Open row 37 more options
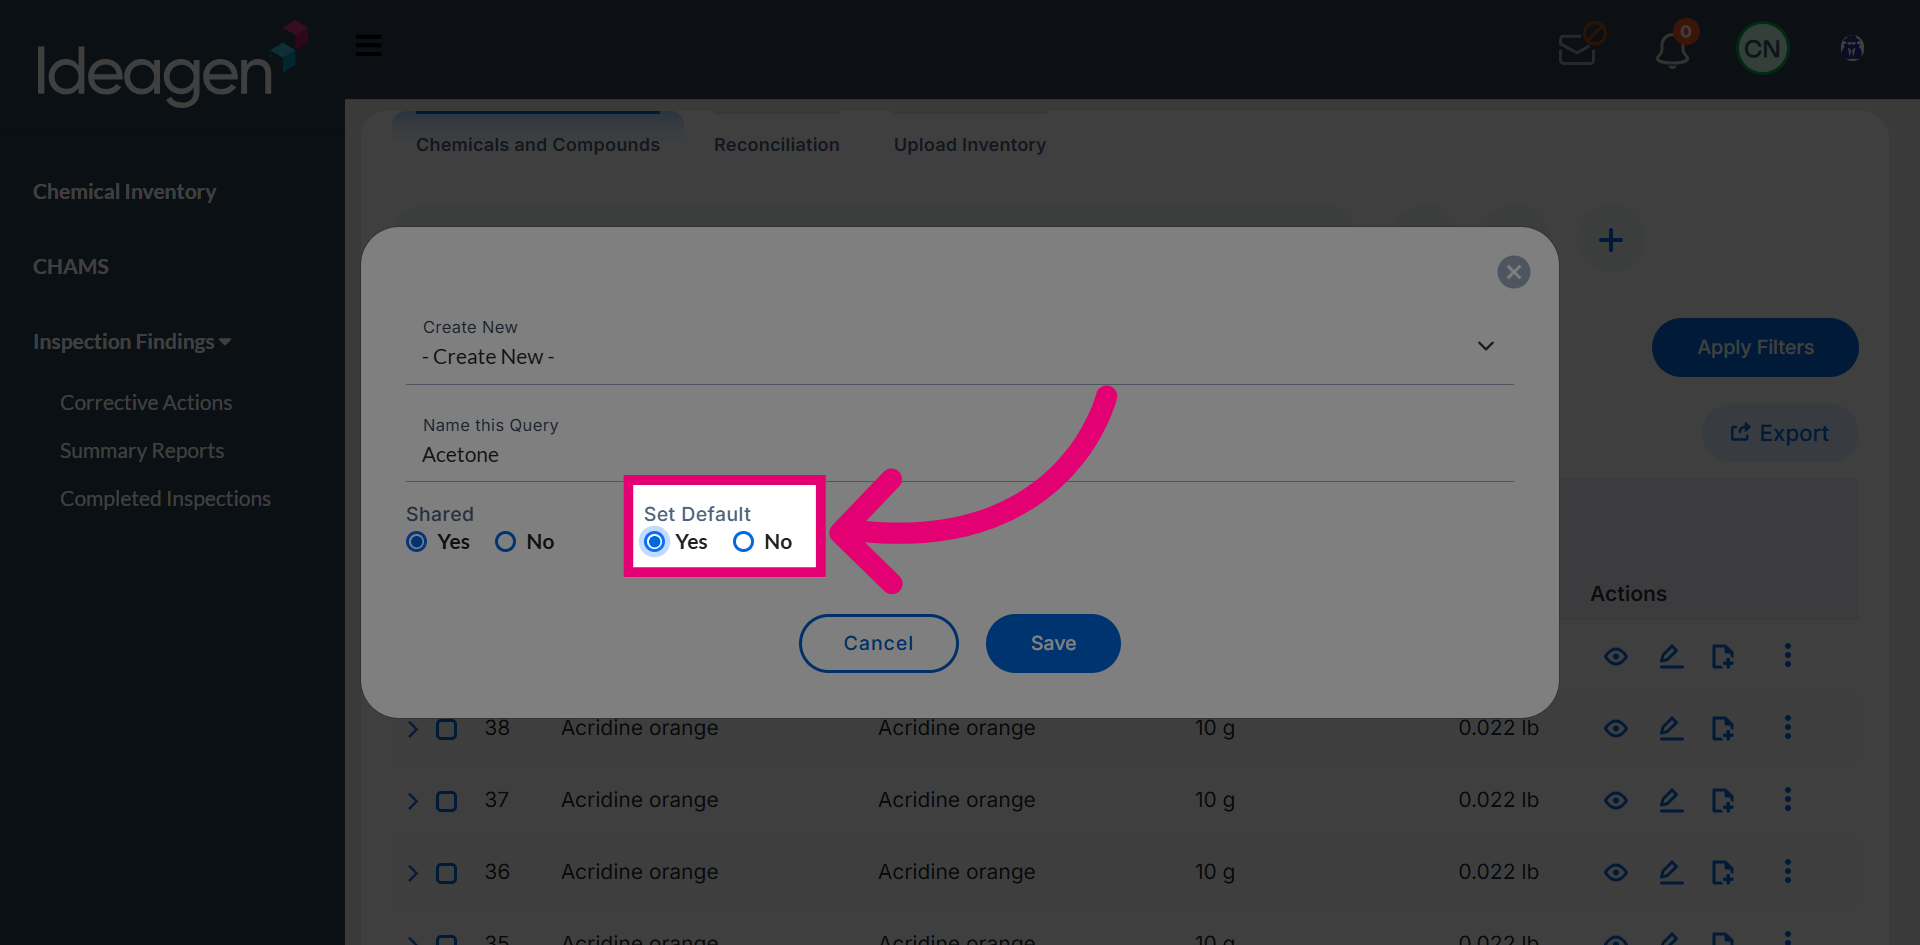 tap(1788, 799)
